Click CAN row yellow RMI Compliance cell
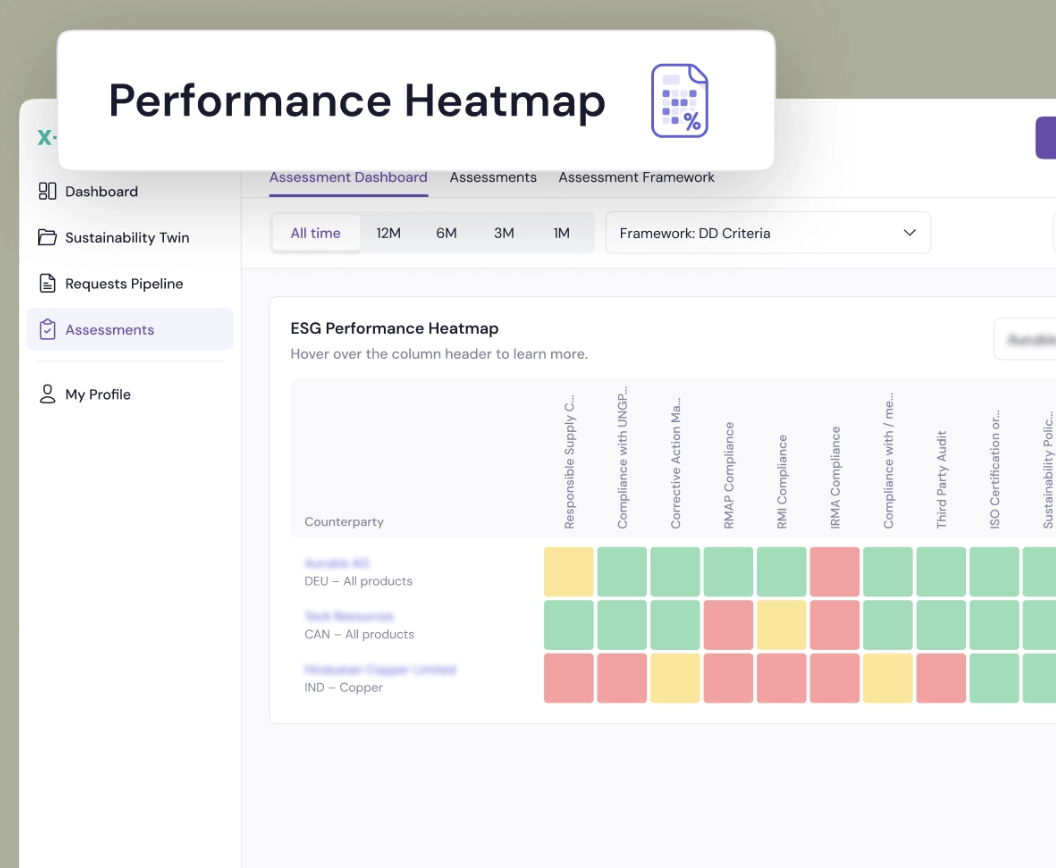1056x868 pixels. pos(782,625)
